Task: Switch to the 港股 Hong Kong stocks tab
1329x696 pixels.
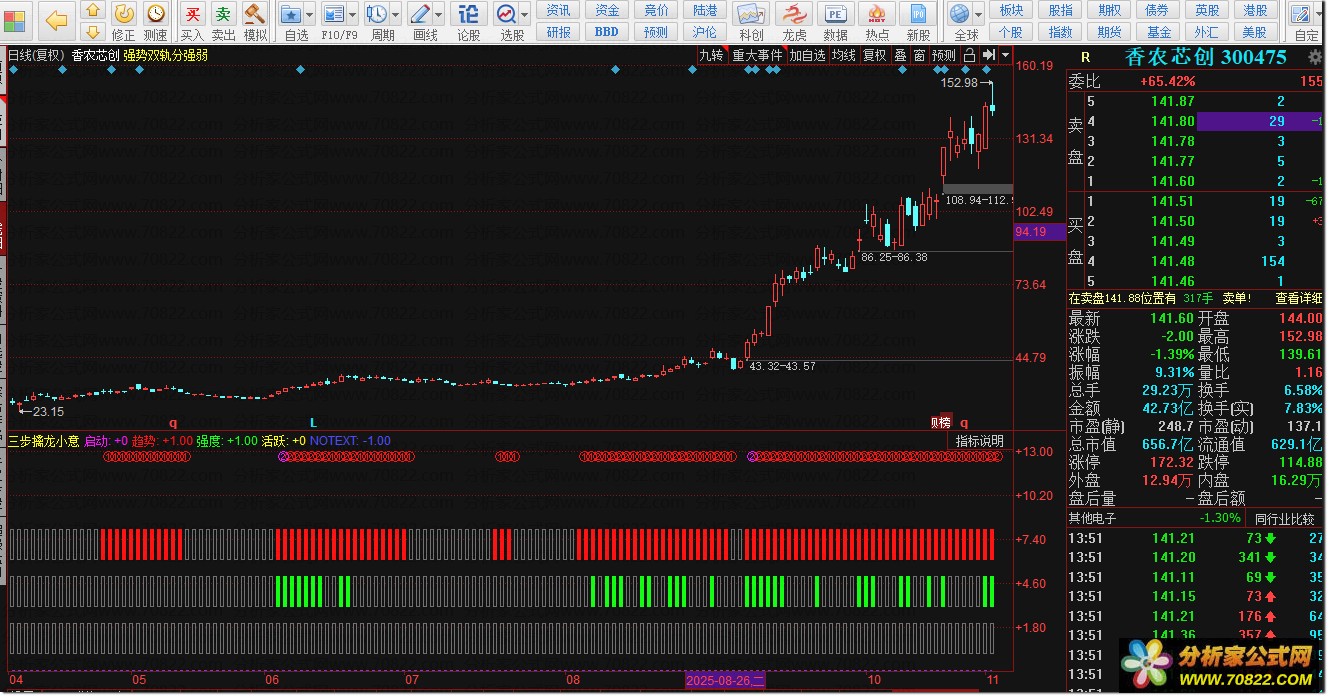Action: click(1255, 10)
